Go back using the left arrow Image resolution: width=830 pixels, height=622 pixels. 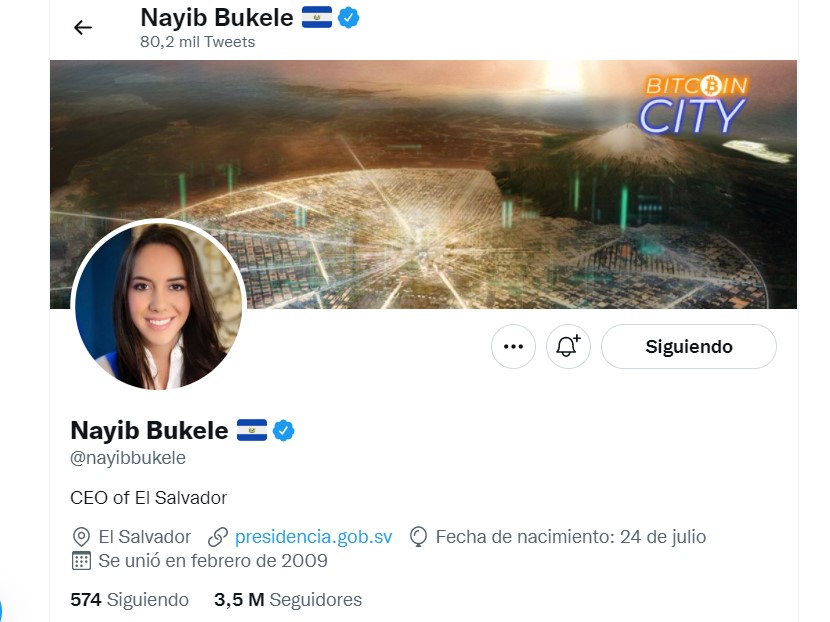coord(83,27)
